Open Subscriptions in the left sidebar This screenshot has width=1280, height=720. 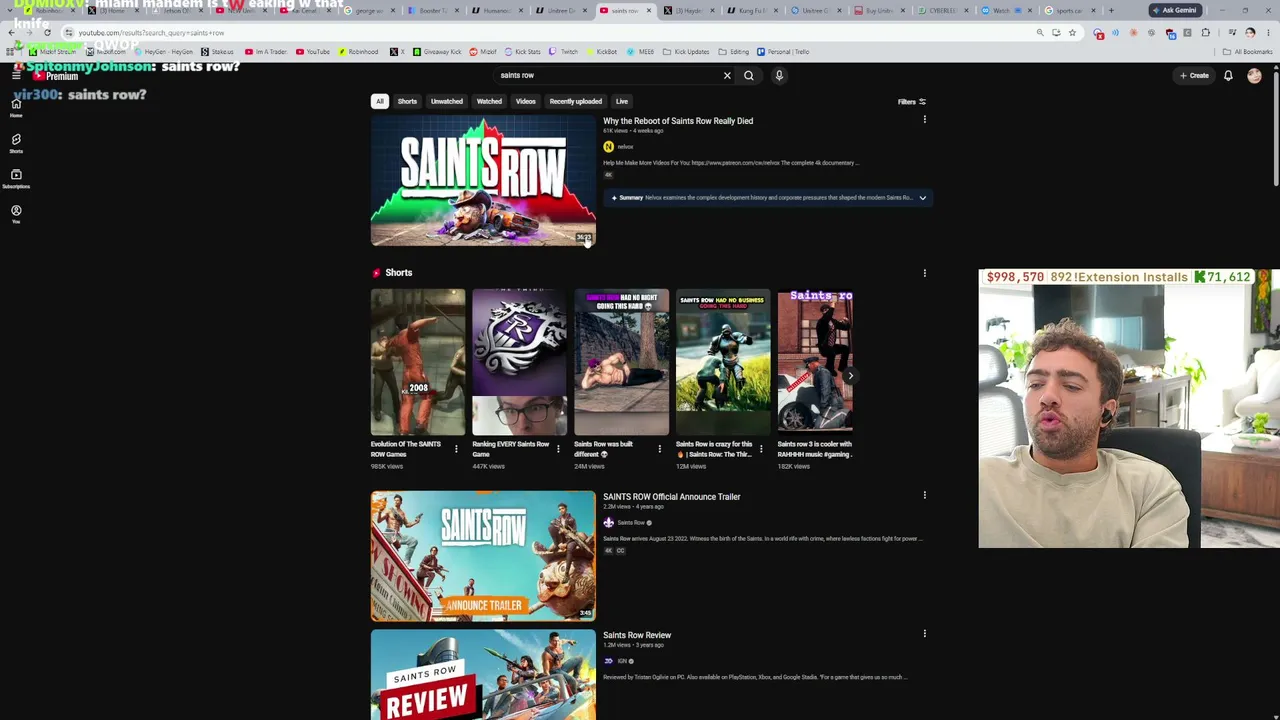(16, 178)
